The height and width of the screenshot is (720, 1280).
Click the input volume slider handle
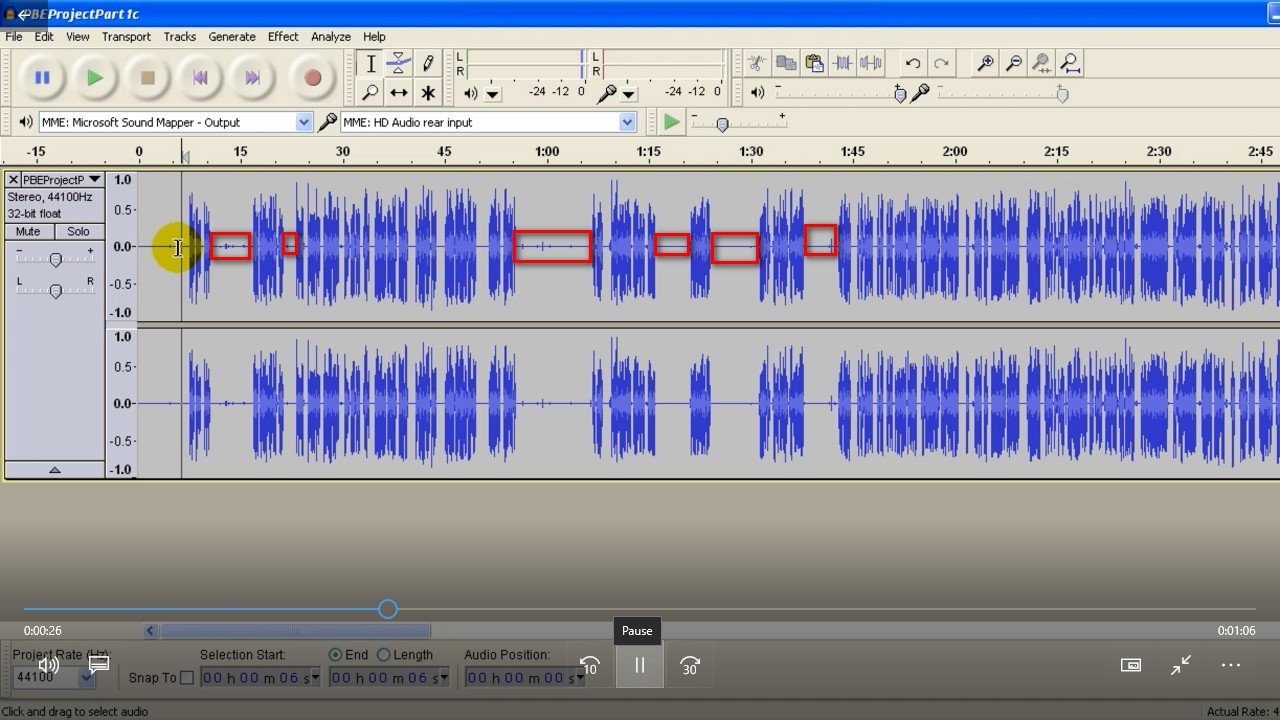pyautogui.click(x=1062, y=94)
